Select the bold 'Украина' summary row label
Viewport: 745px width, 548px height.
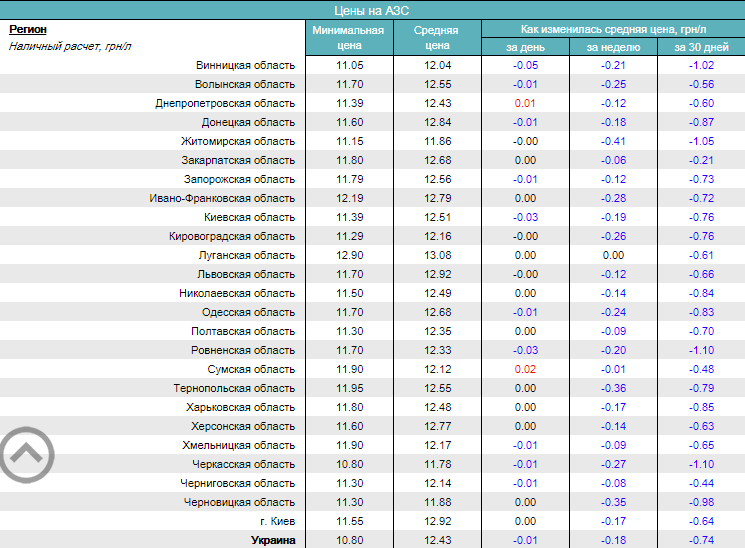[x=272, y=540]
